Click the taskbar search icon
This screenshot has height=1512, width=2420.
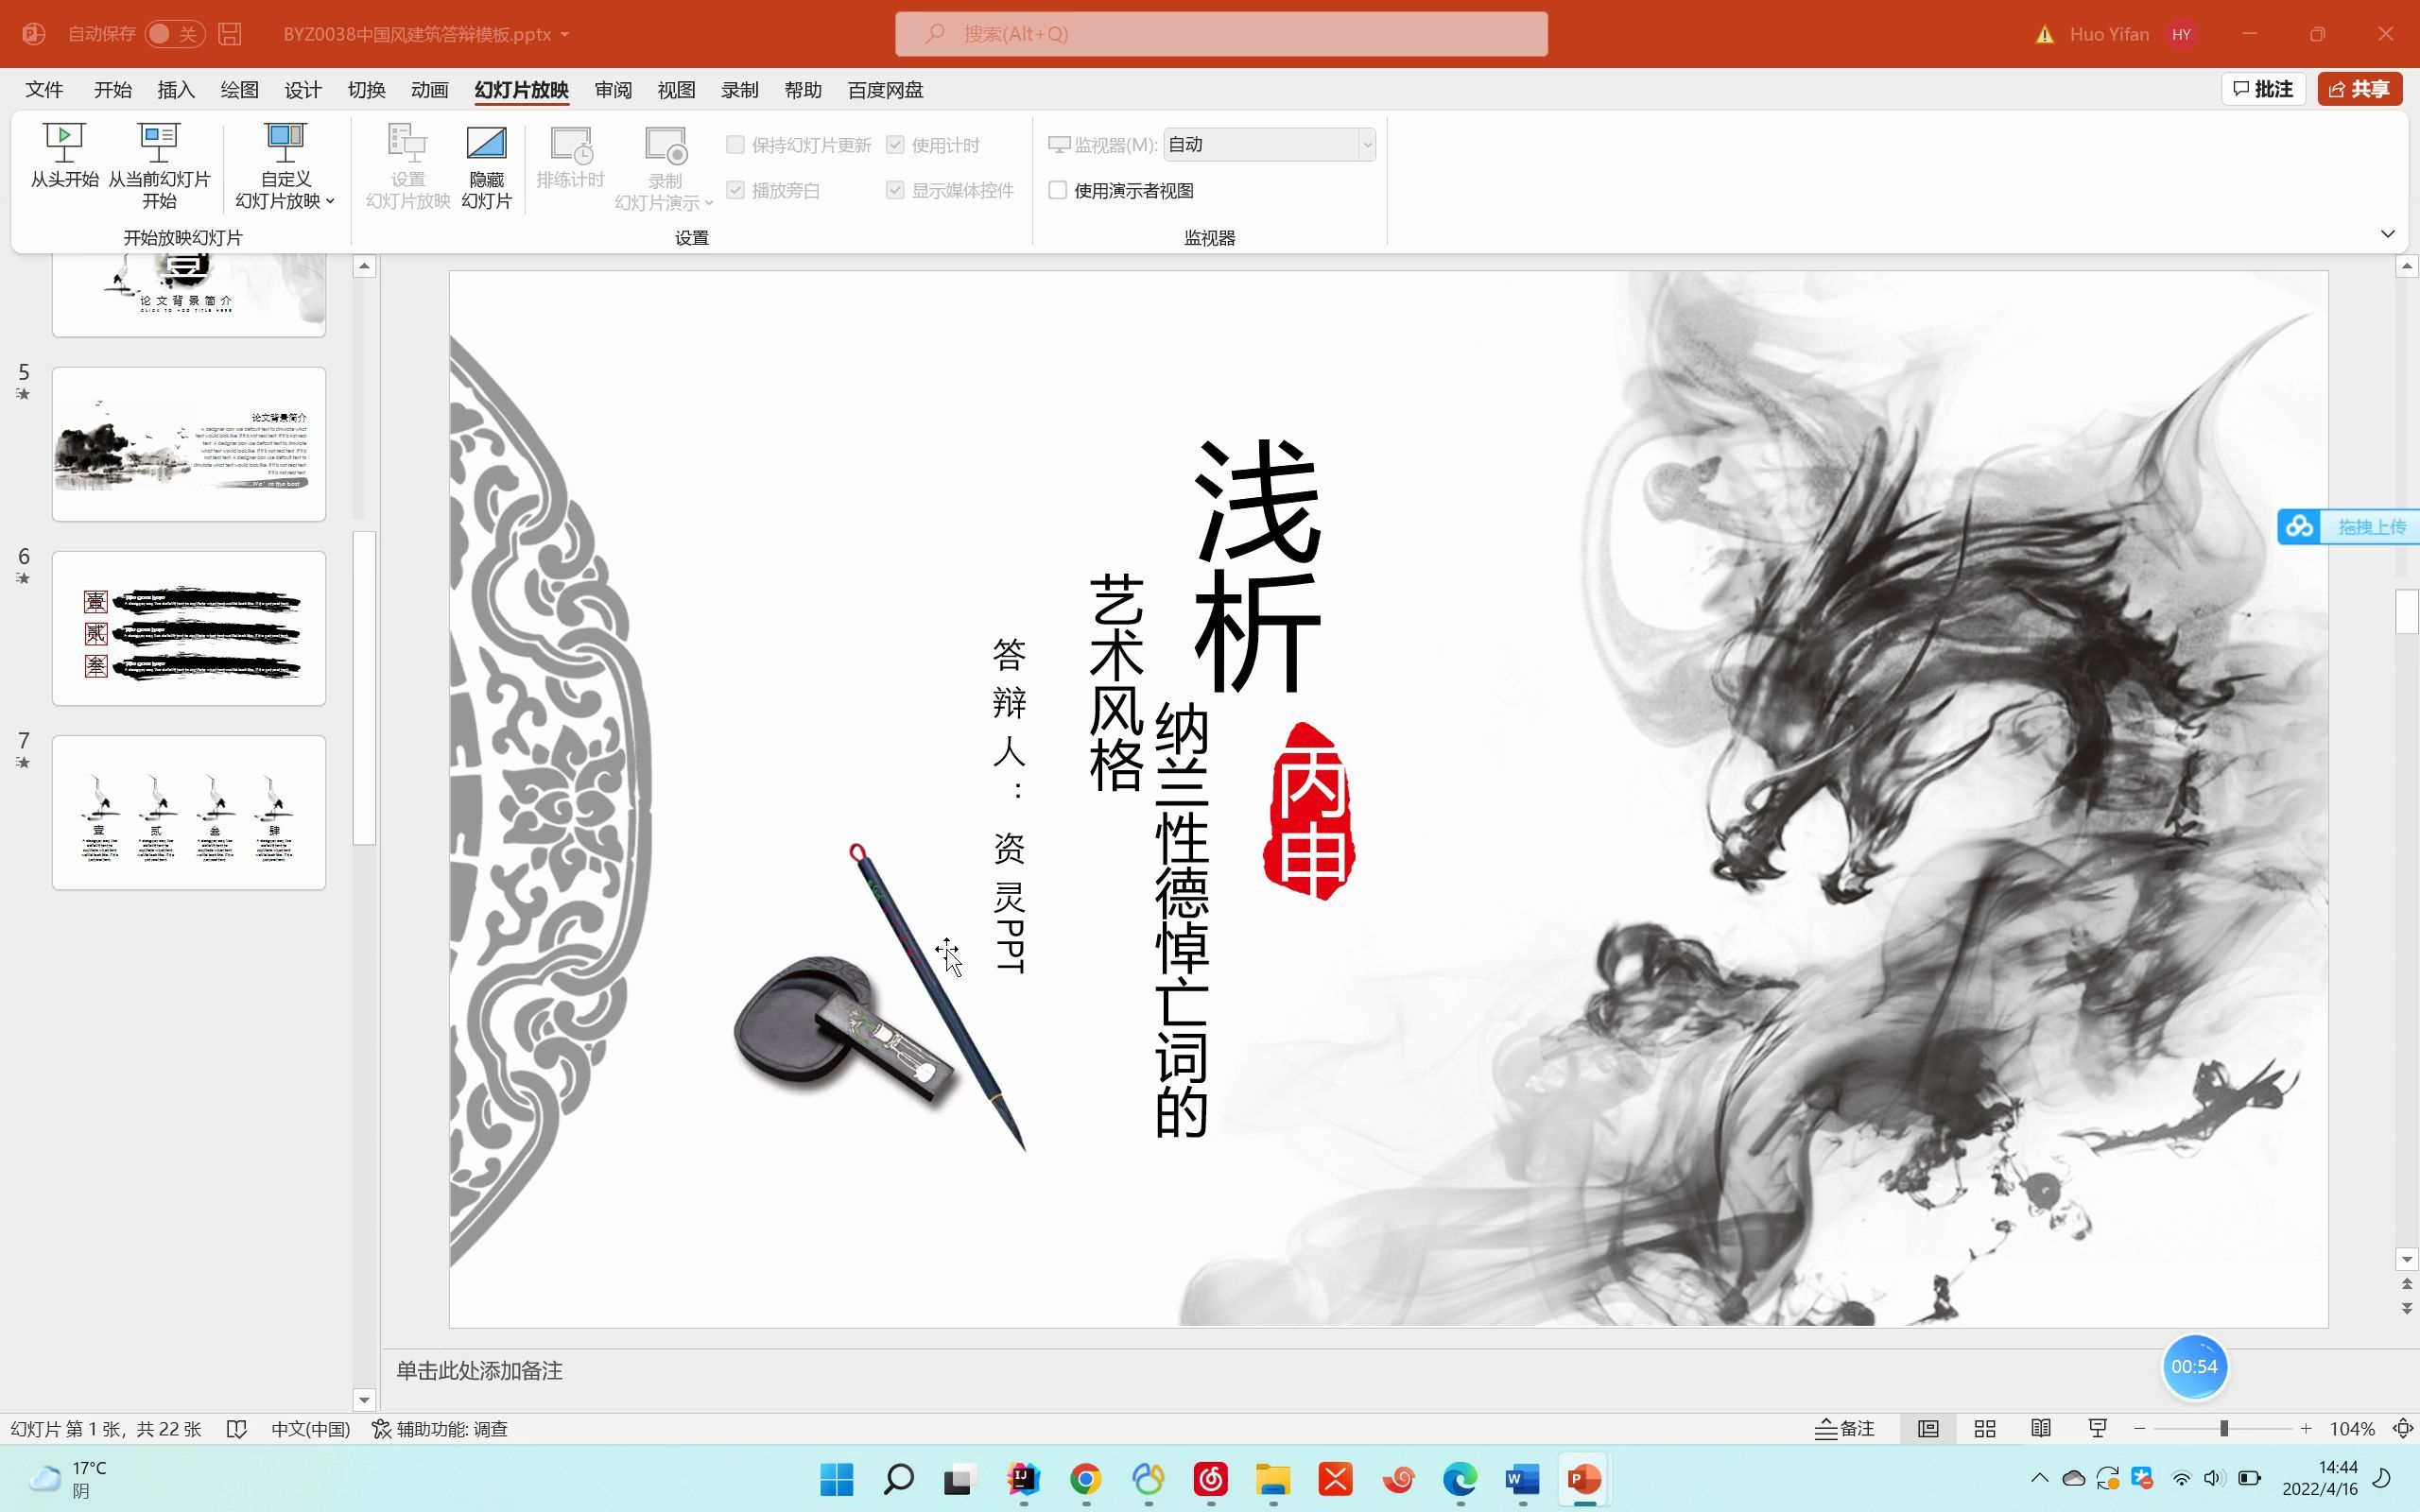point(898,1479)
